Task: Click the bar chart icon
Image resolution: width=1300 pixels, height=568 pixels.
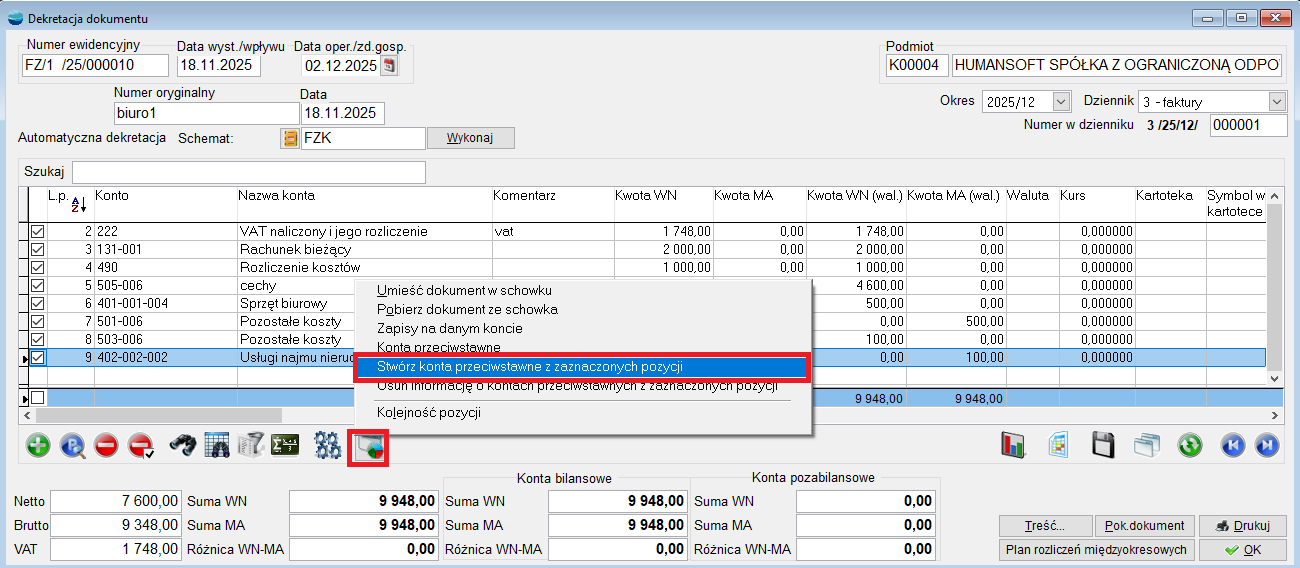Action: [1014, 446]
